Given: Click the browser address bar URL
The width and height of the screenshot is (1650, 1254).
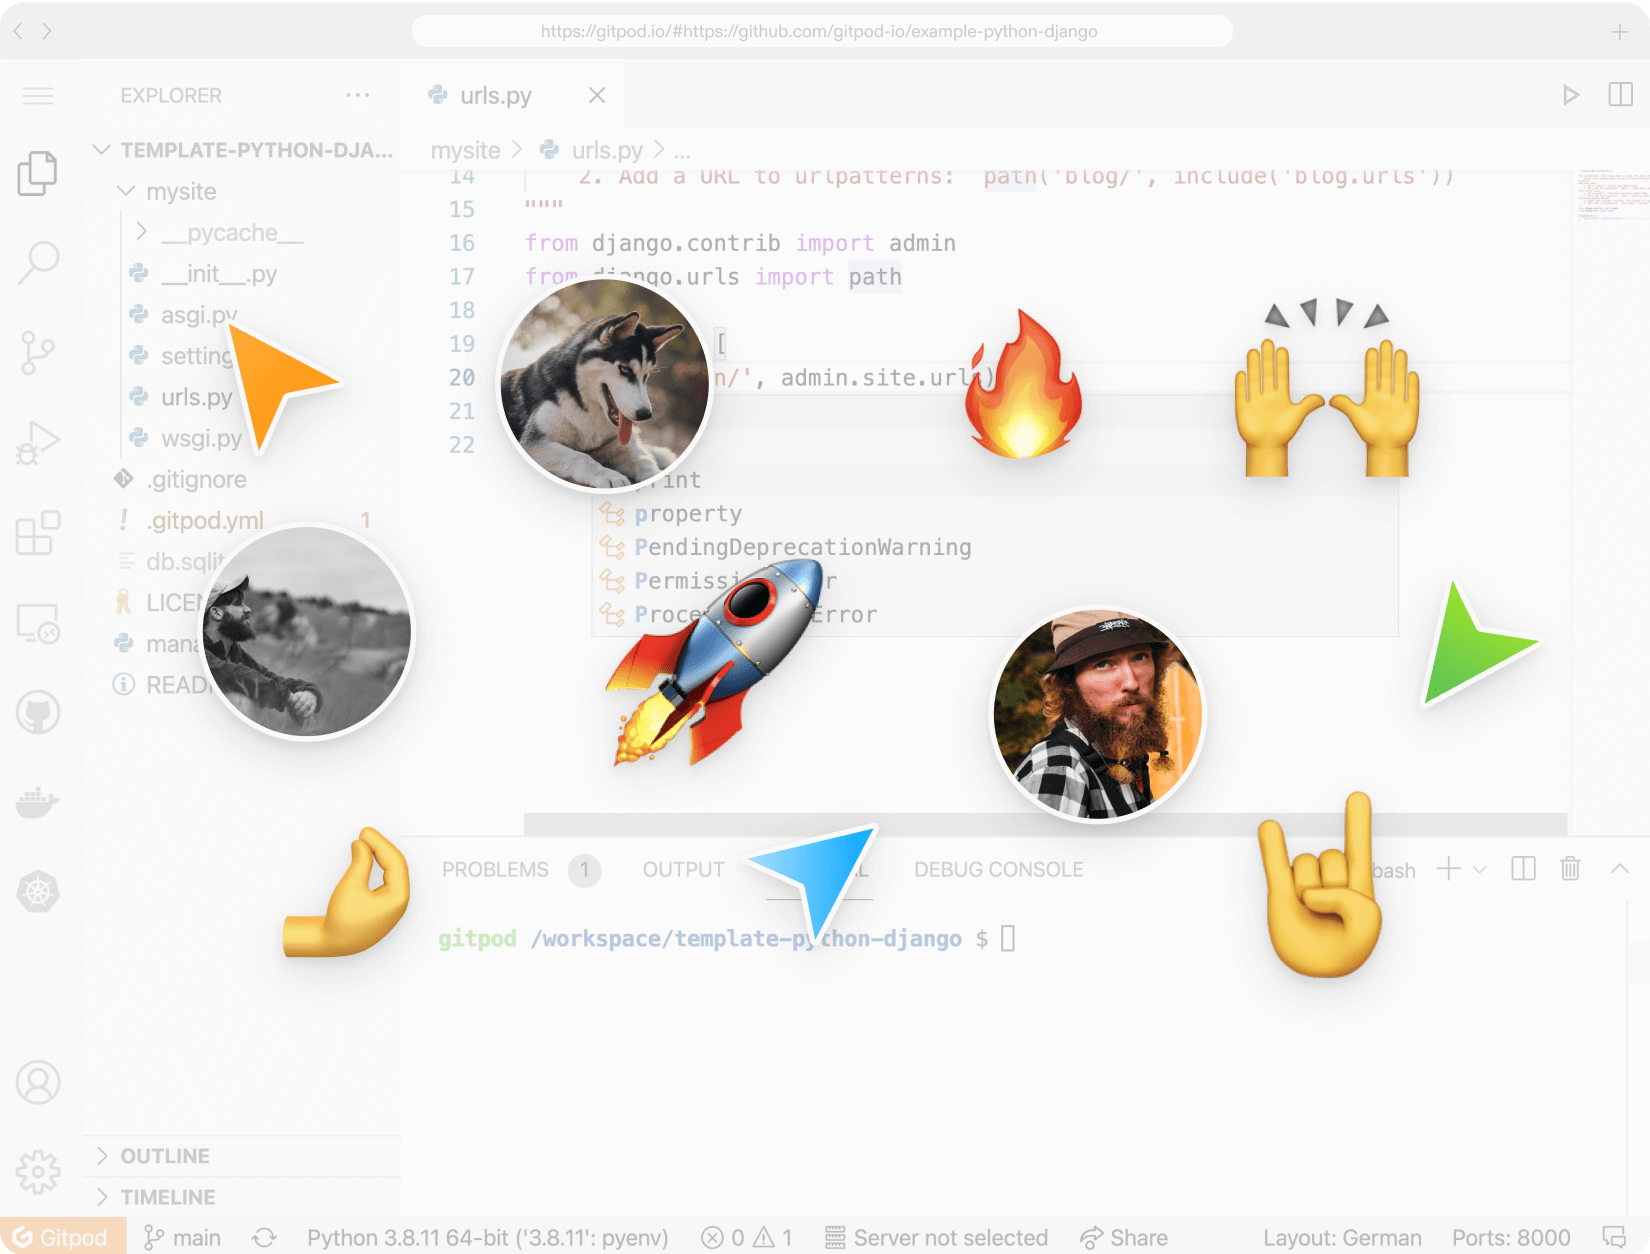Looking at the screenshot, I should 820,31.
